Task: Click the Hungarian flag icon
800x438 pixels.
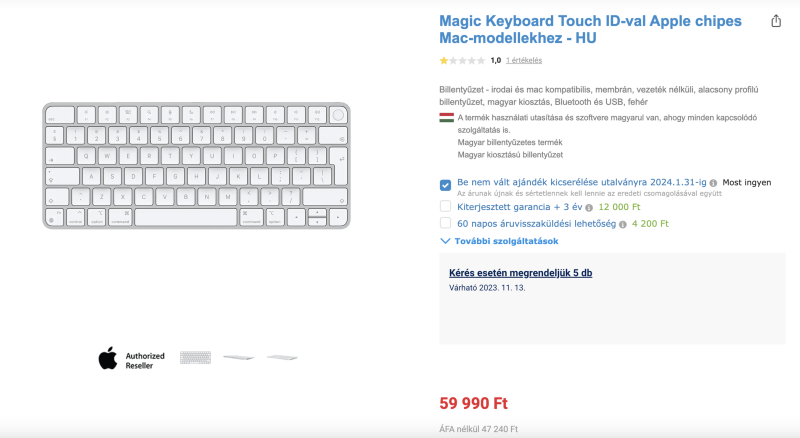Action: pos(446,118)
